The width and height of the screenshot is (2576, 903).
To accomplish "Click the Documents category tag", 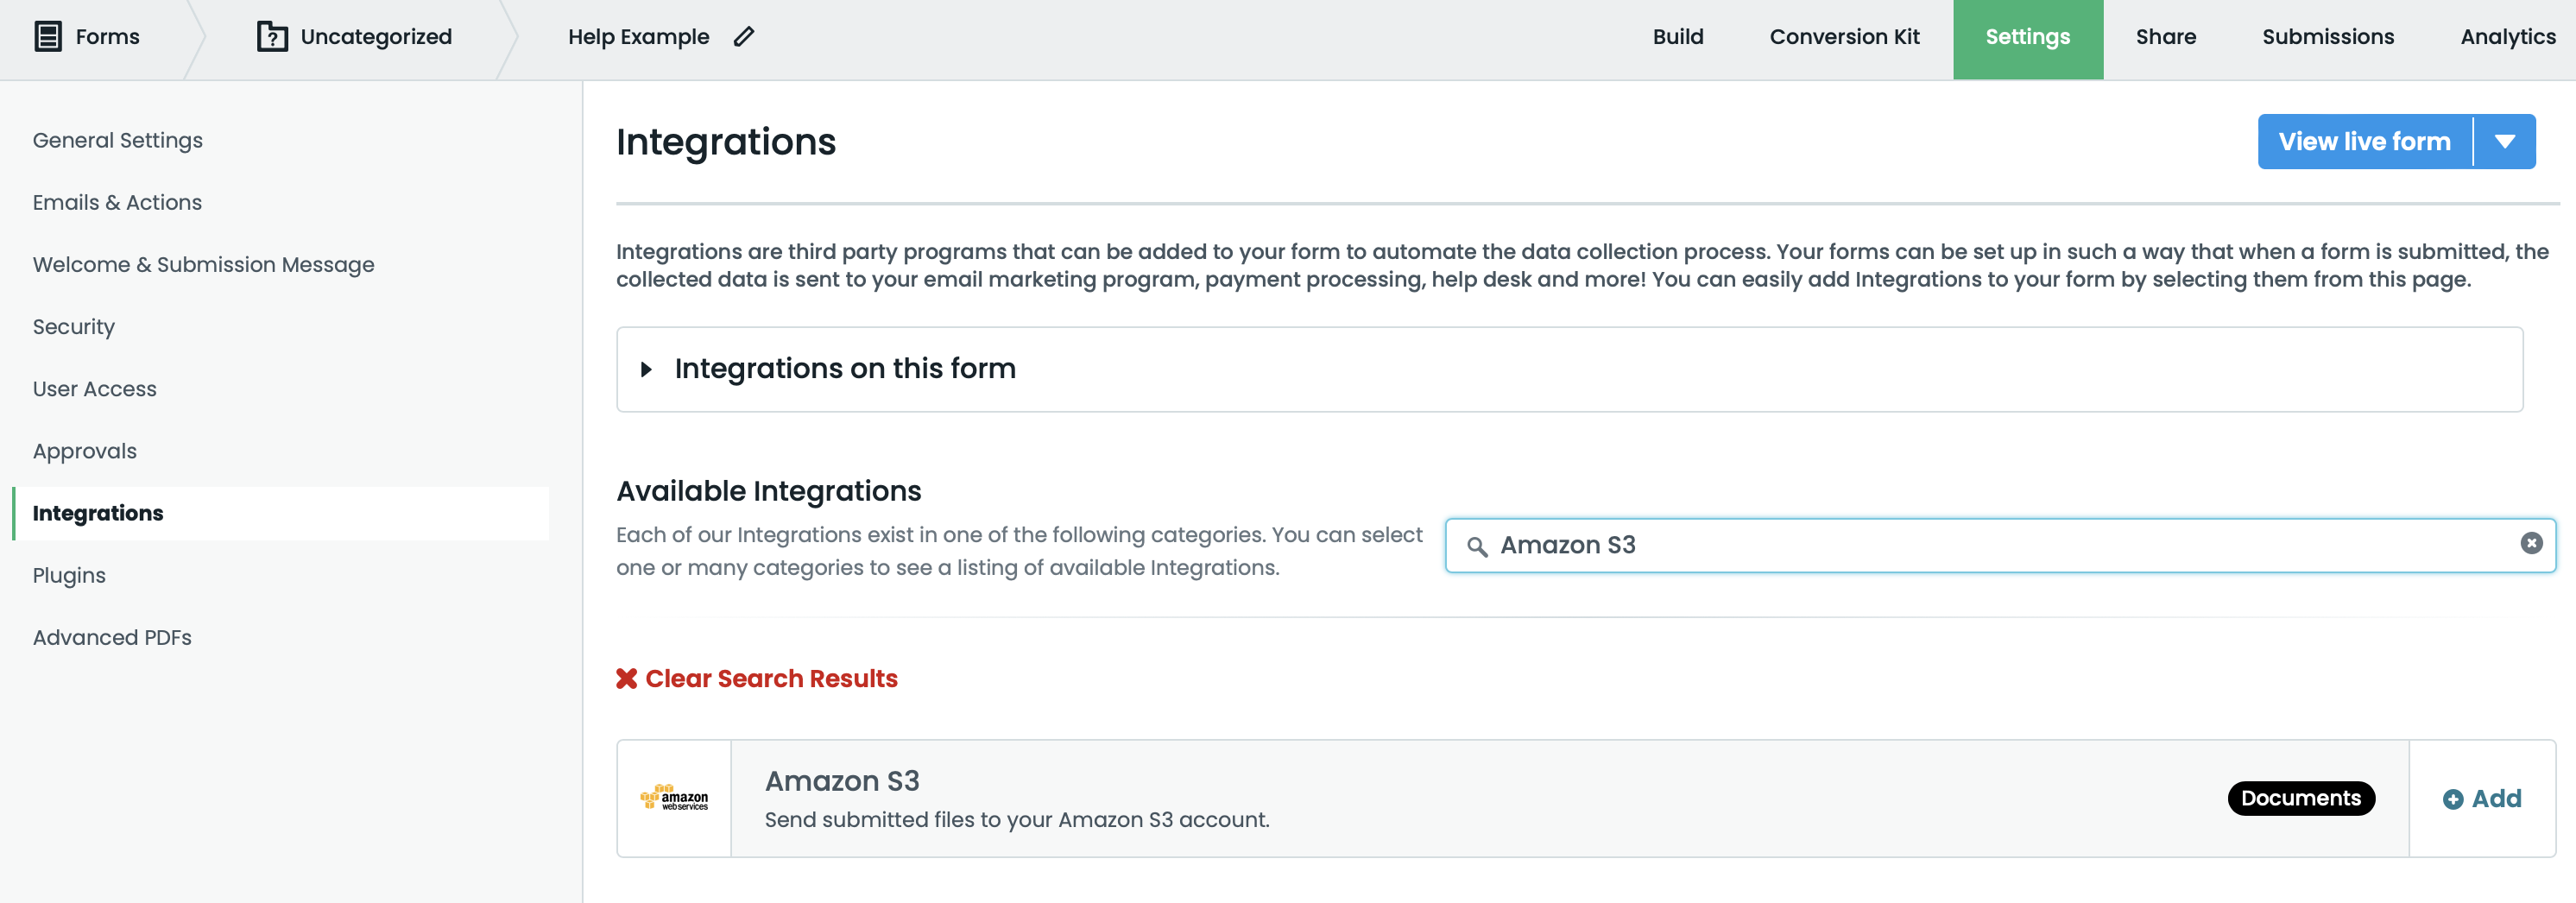I will tap(2300, 798).
